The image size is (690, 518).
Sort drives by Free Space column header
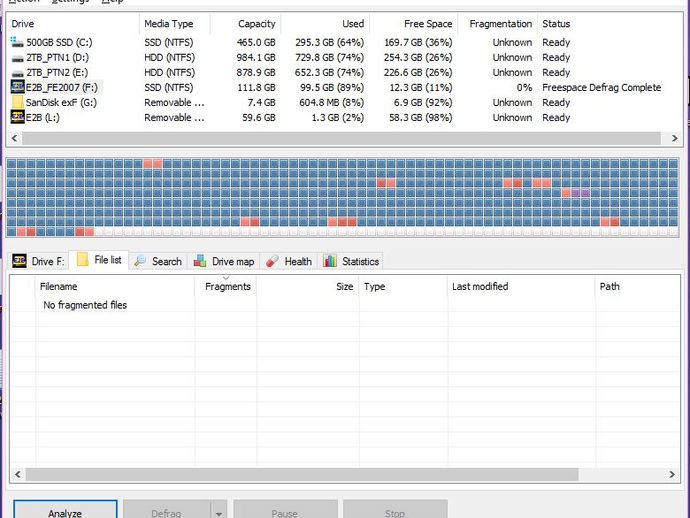coord(414,24)
